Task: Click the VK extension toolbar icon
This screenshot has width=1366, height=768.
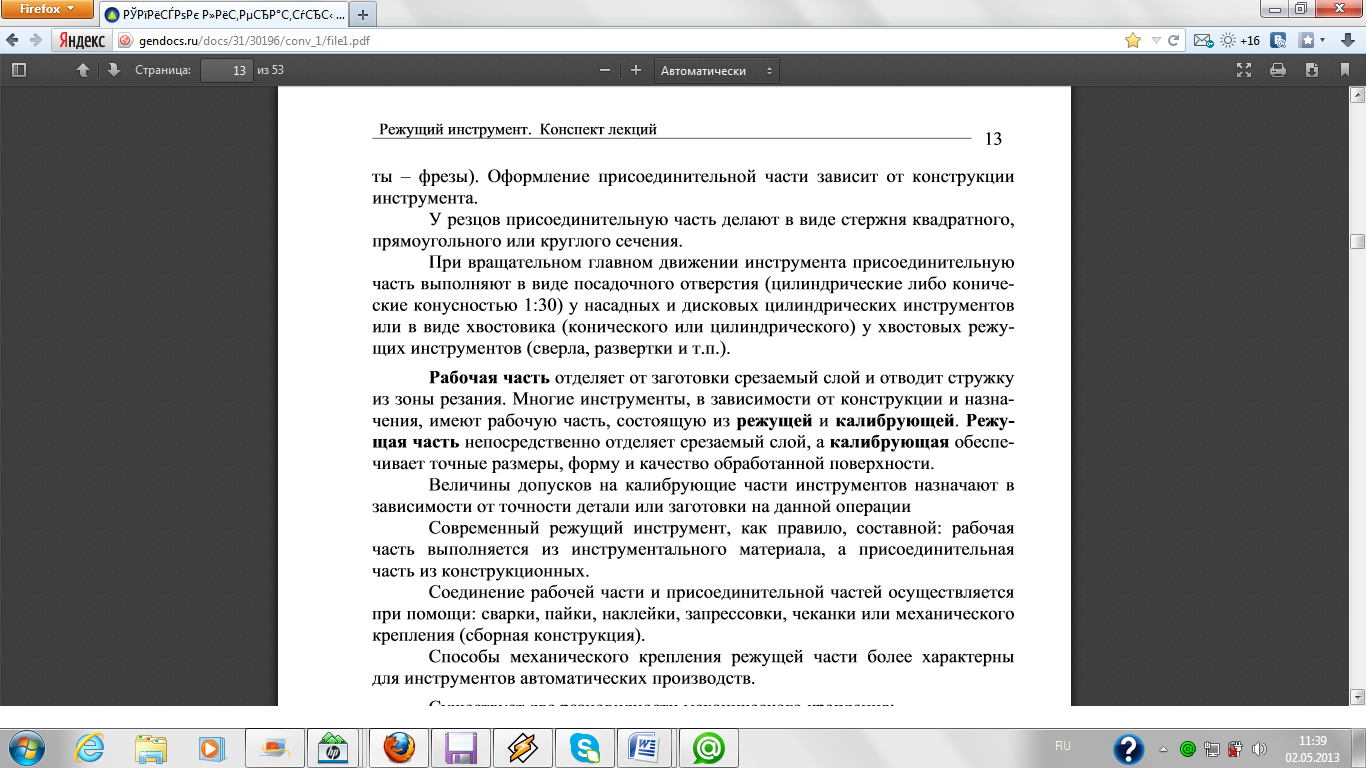Action: click(x=1278, y=41)
